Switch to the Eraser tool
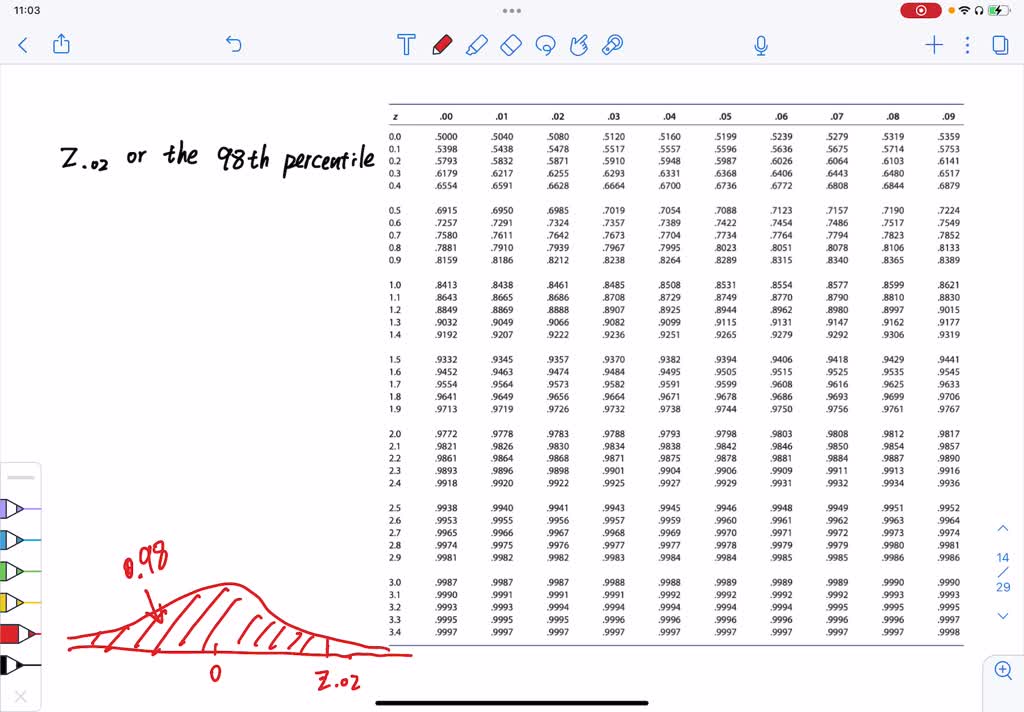1024x712 pixels. (x=510, y=44)
